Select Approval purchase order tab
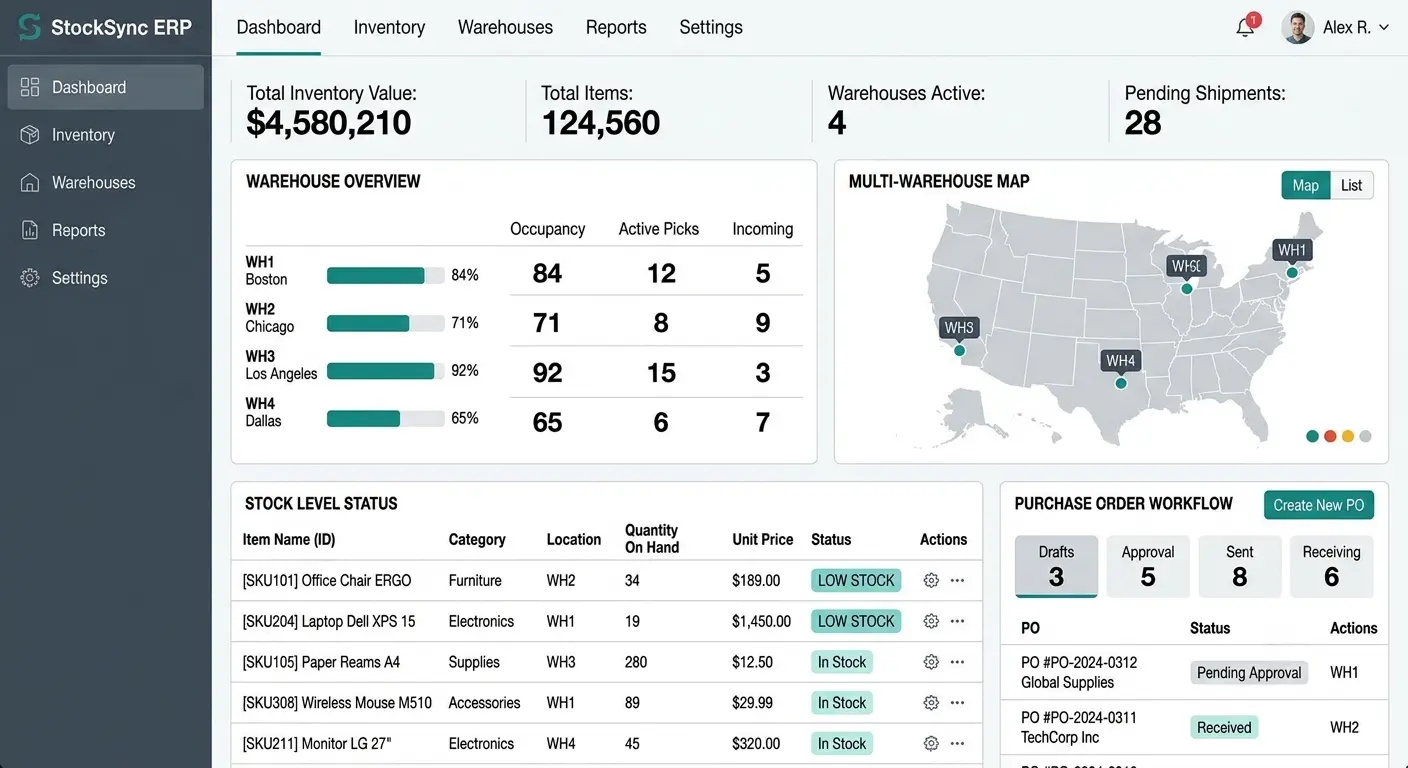Viewport: 1408px width, 768px height. [1148, 566]
